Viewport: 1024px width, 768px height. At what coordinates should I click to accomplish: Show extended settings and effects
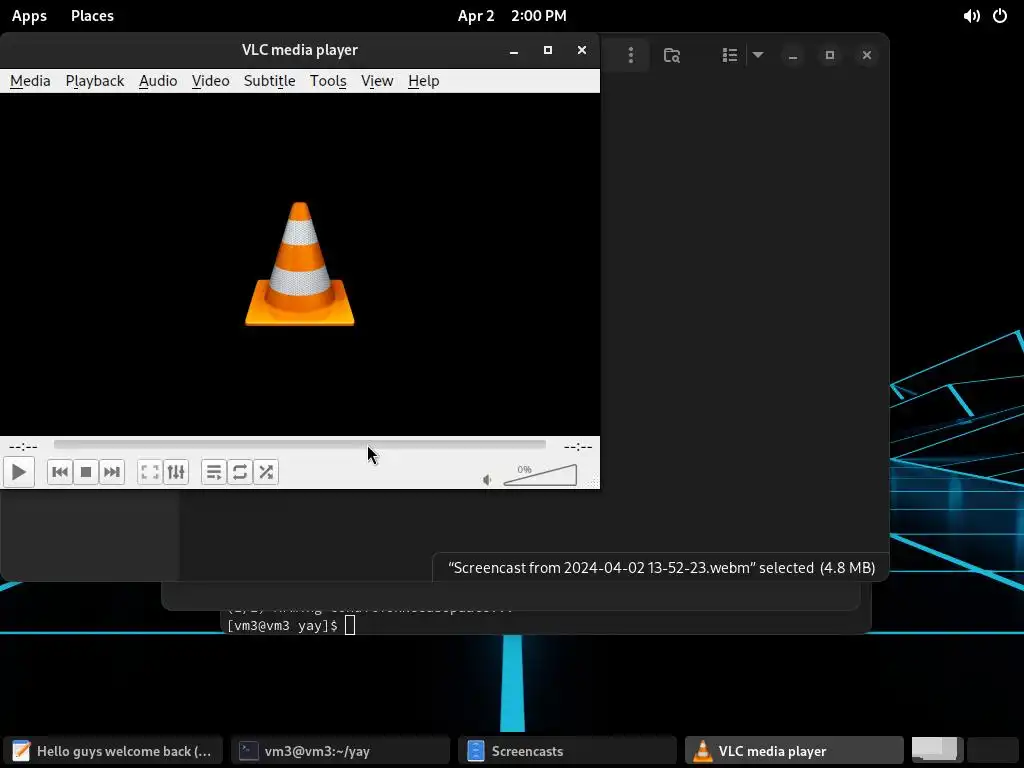point(176,472)
